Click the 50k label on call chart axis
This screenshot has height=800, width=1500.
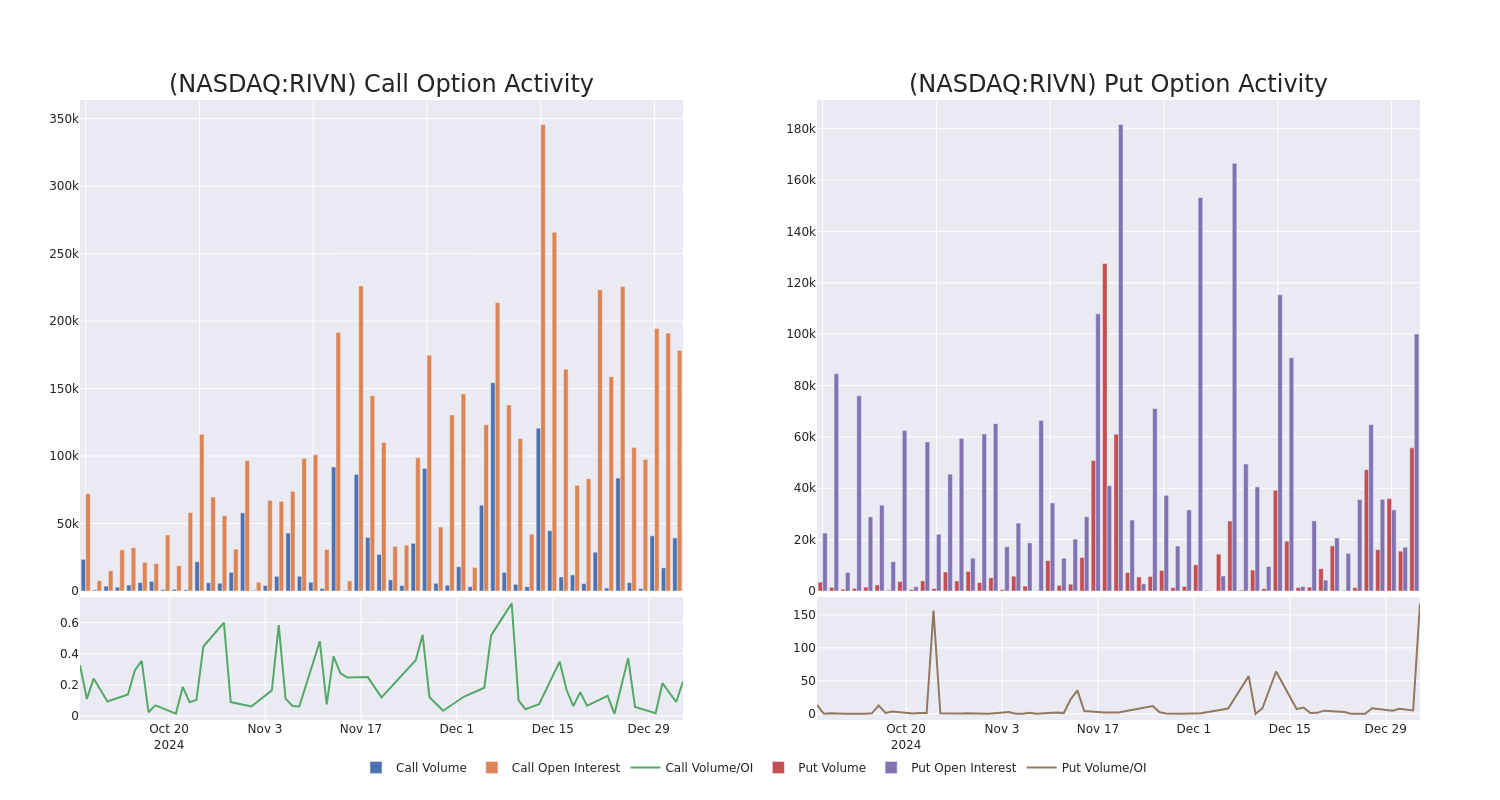click(x=67, y=524)
